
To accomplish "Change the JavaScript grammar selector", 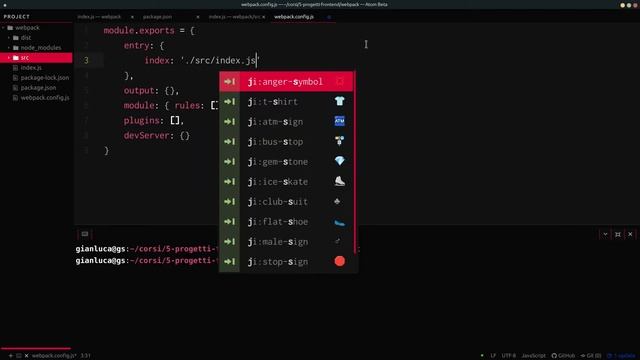I will coord(533,356).
